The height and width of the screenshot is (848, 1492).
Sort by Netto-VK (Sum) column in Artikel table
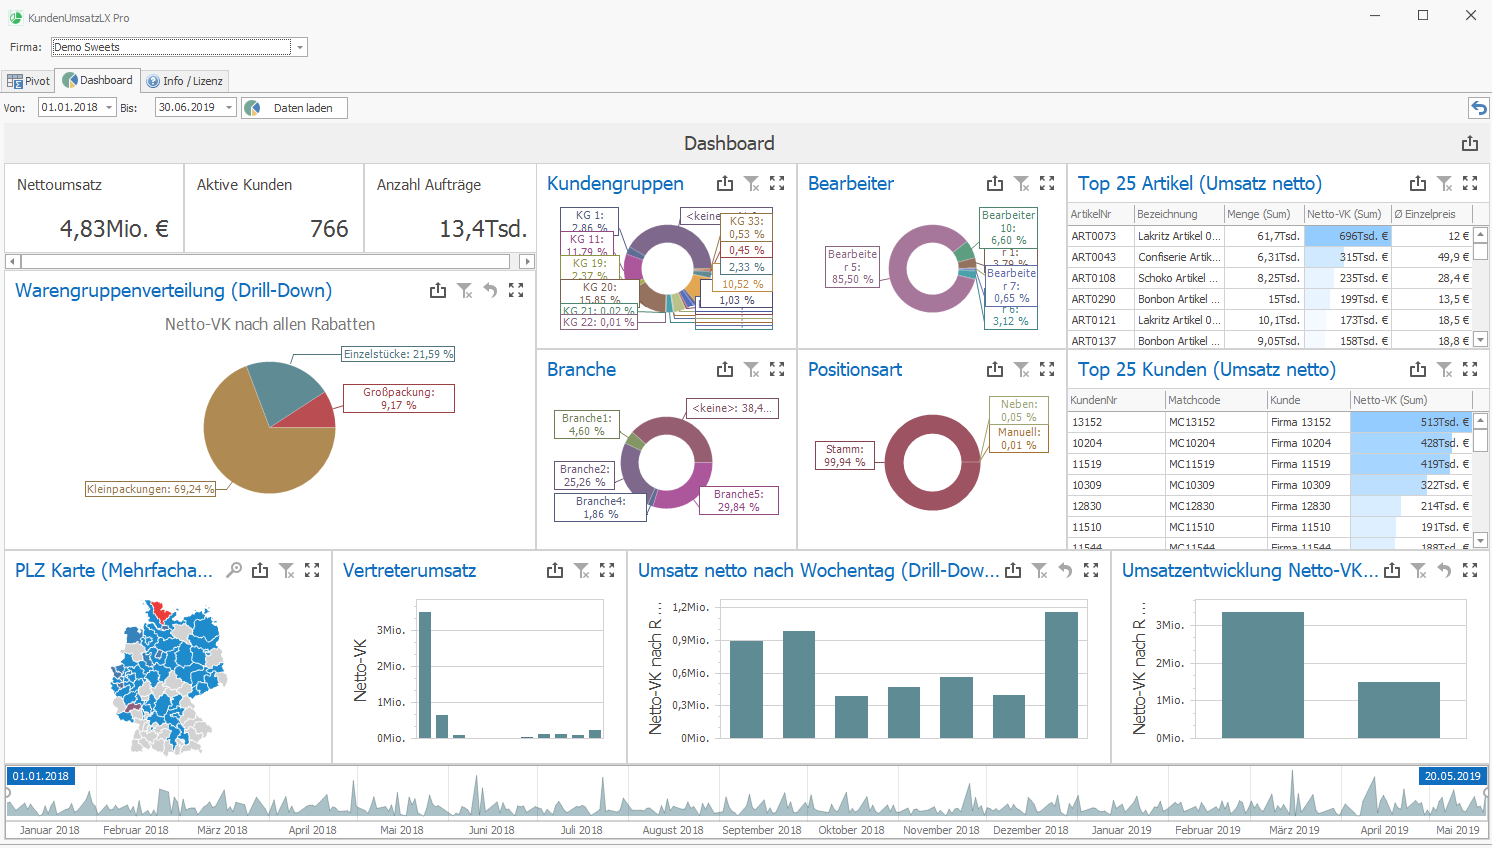tap(1345, 214)
